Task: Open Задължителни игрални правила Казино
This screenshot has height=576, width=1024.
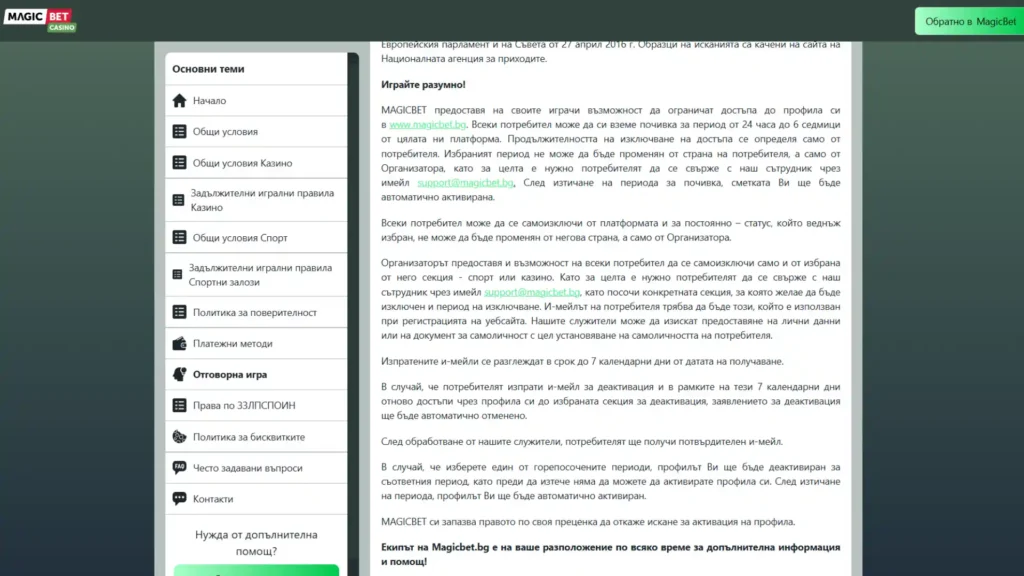Action: click(256, 200)
